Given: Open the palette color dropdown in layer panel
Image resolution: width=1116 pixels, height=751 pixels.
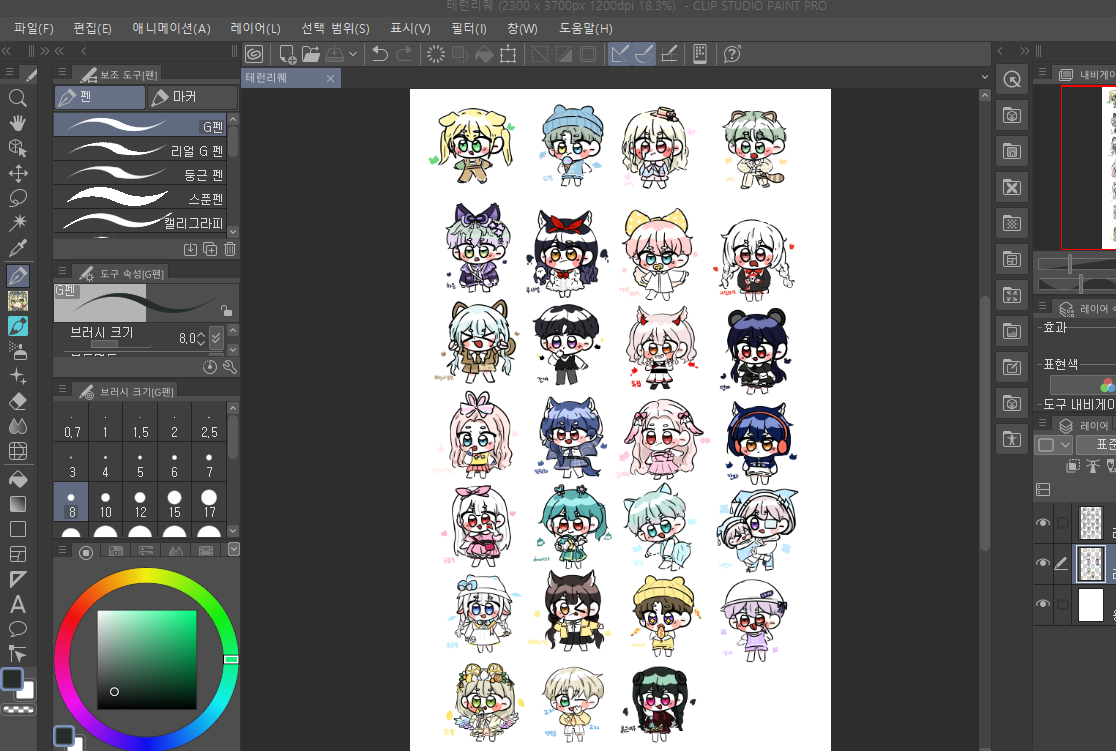Looking at the screenshot, I should tap(1053, 445).
